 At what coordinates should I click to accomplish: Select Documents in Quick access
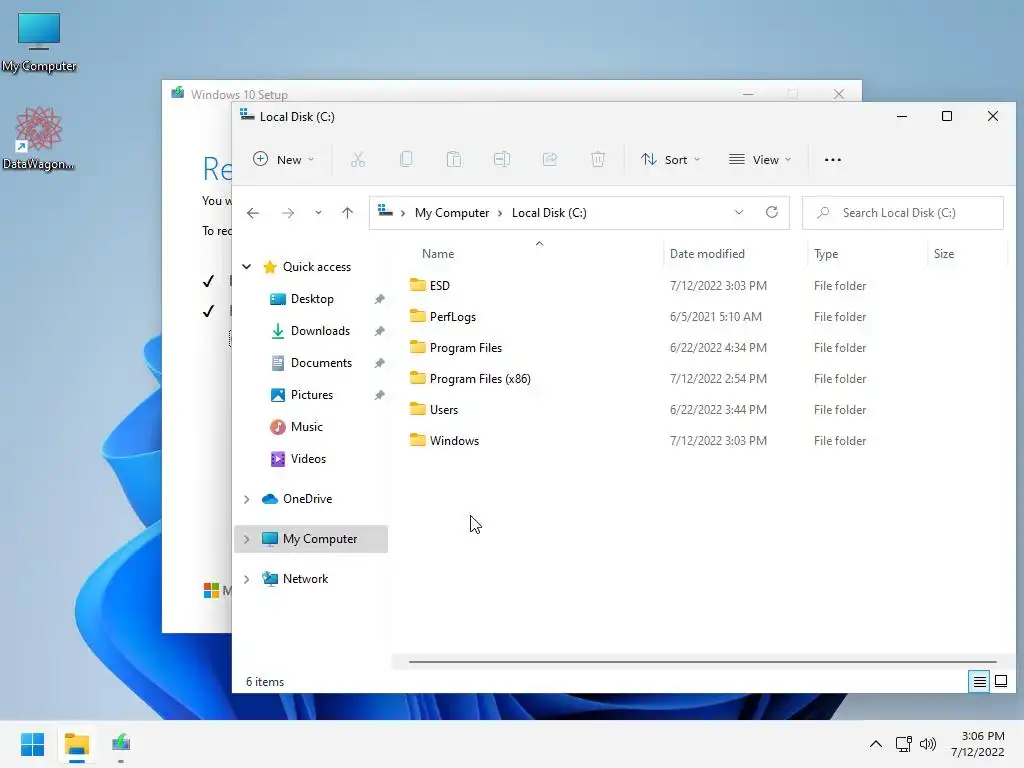[x=321, y=362]
